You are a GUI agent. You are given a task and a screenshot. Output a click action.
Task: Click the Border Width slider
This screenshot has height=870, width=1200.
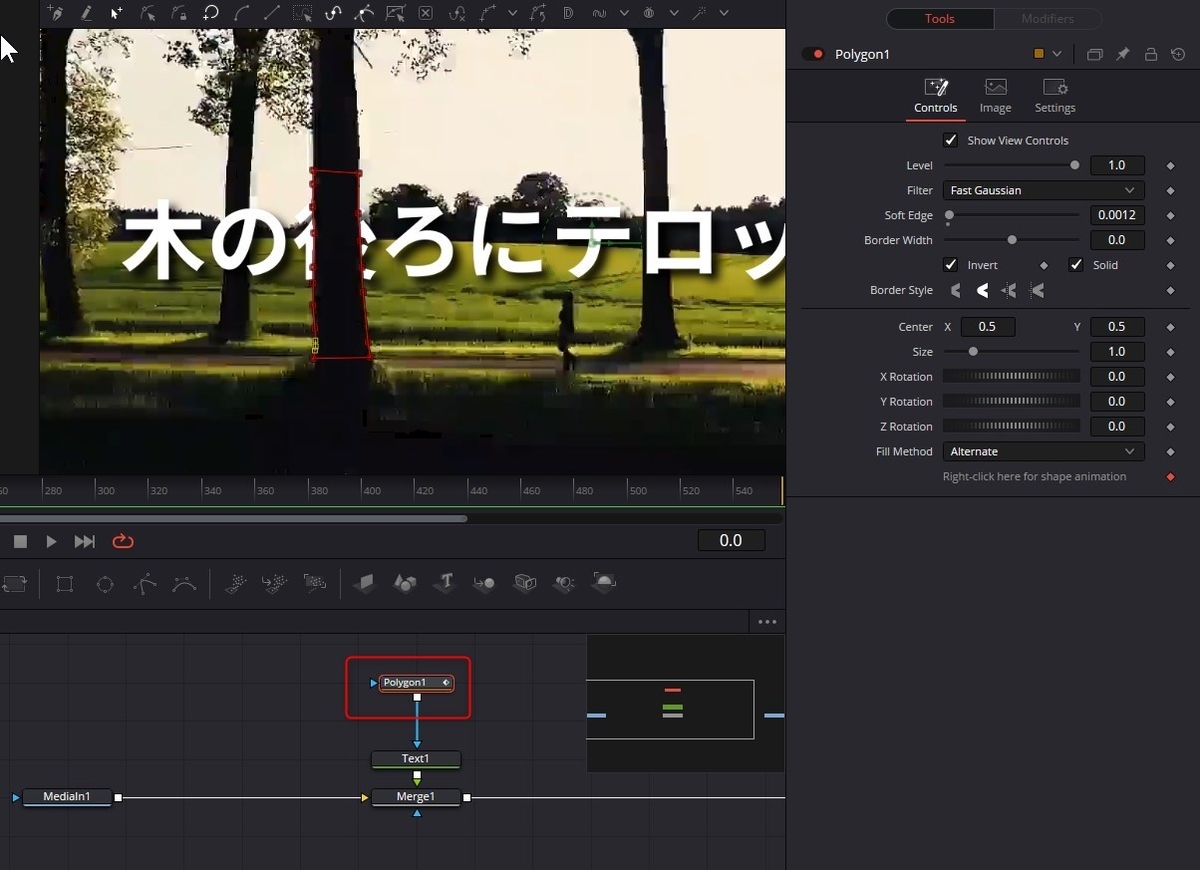pyautogui.click(x=1012, y=240)
